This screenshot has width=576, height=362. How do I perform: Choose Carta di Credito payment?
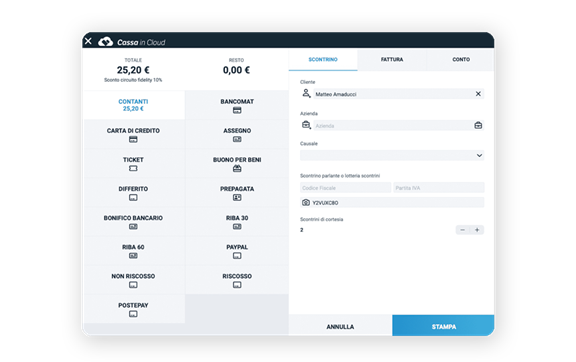(x=133, y=135)
